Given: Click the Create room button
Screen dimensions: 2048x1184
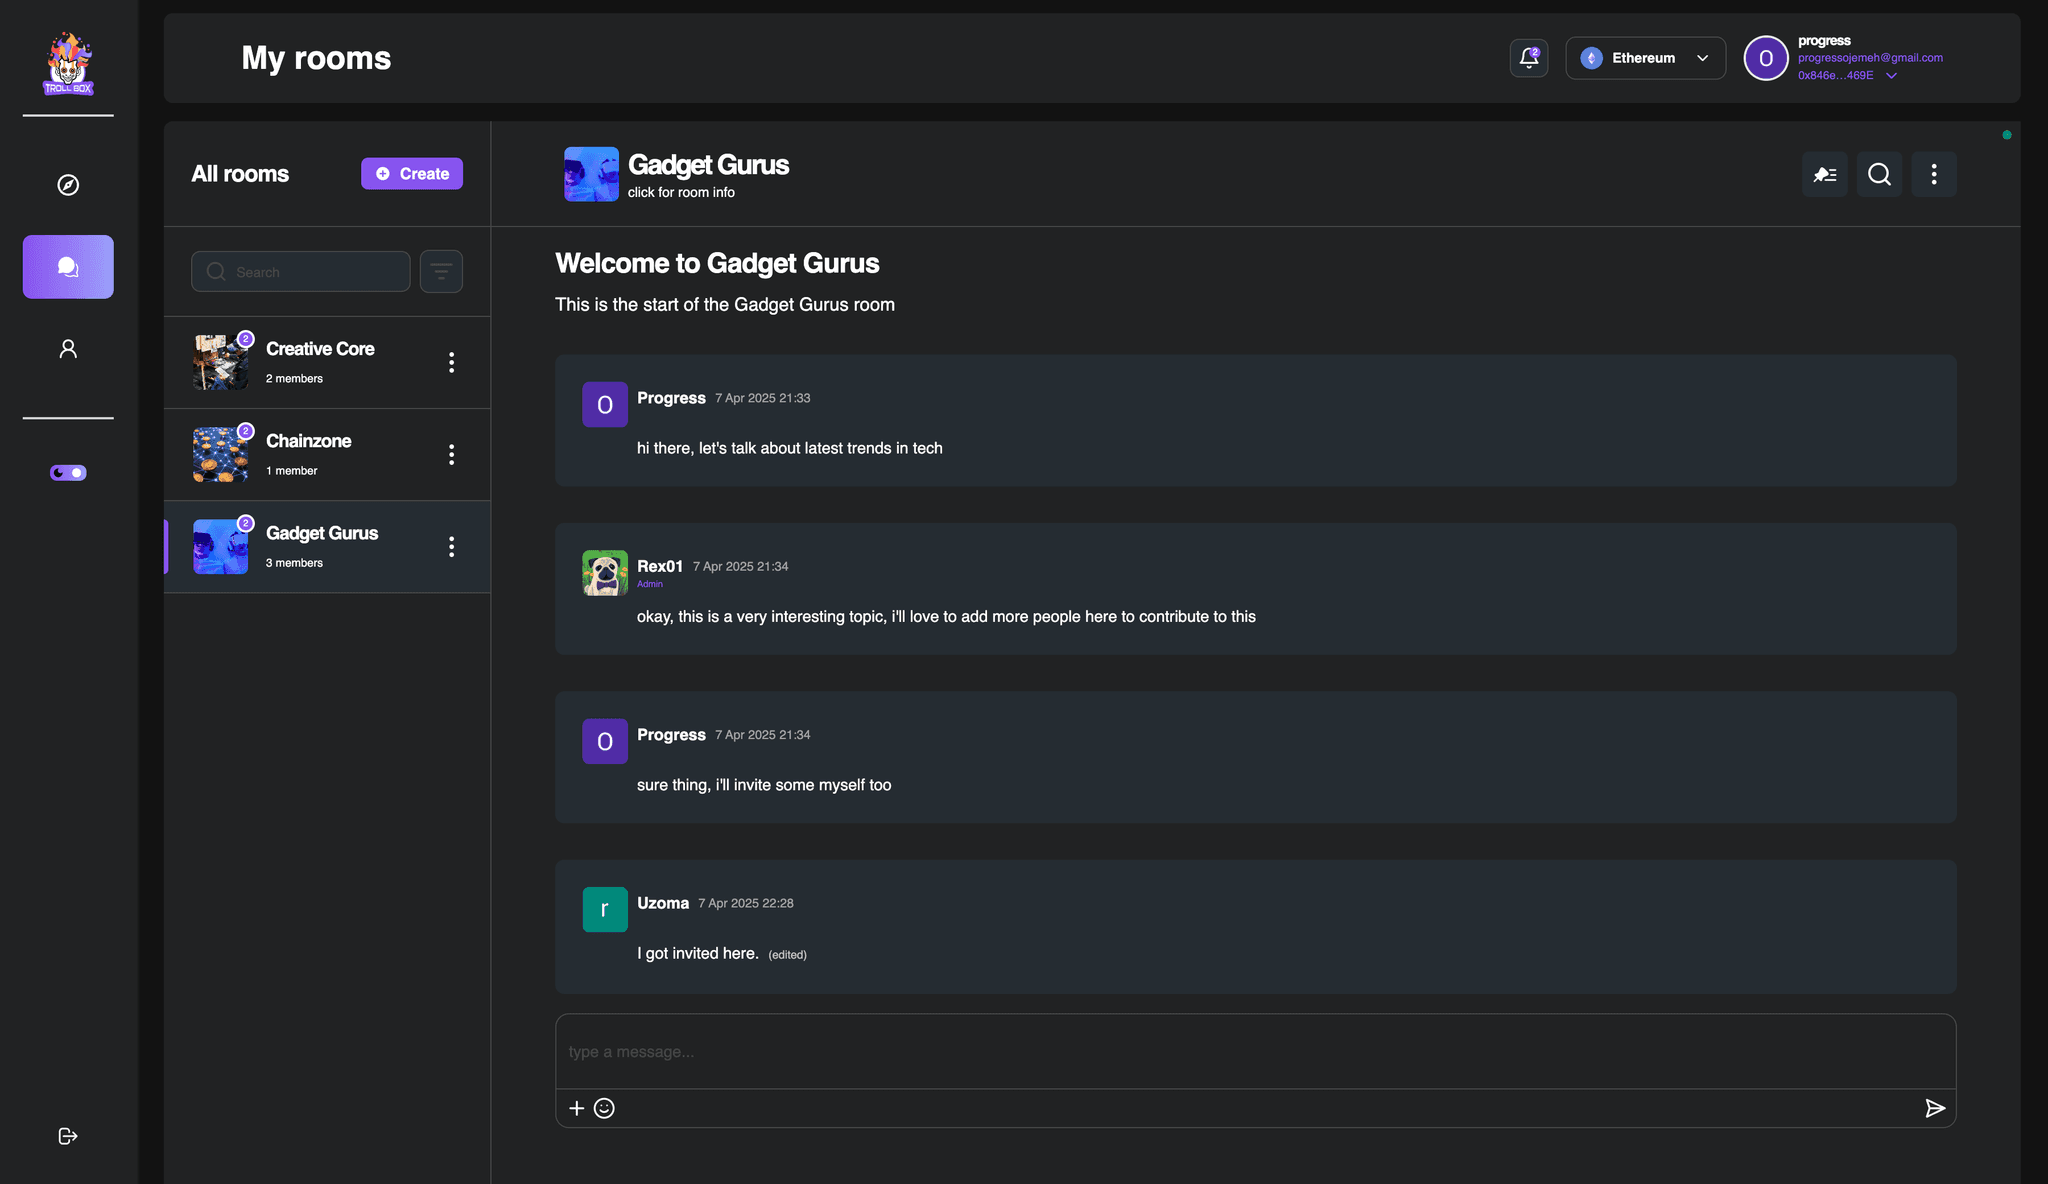Looking at the screenshot, I should (411, 173).
